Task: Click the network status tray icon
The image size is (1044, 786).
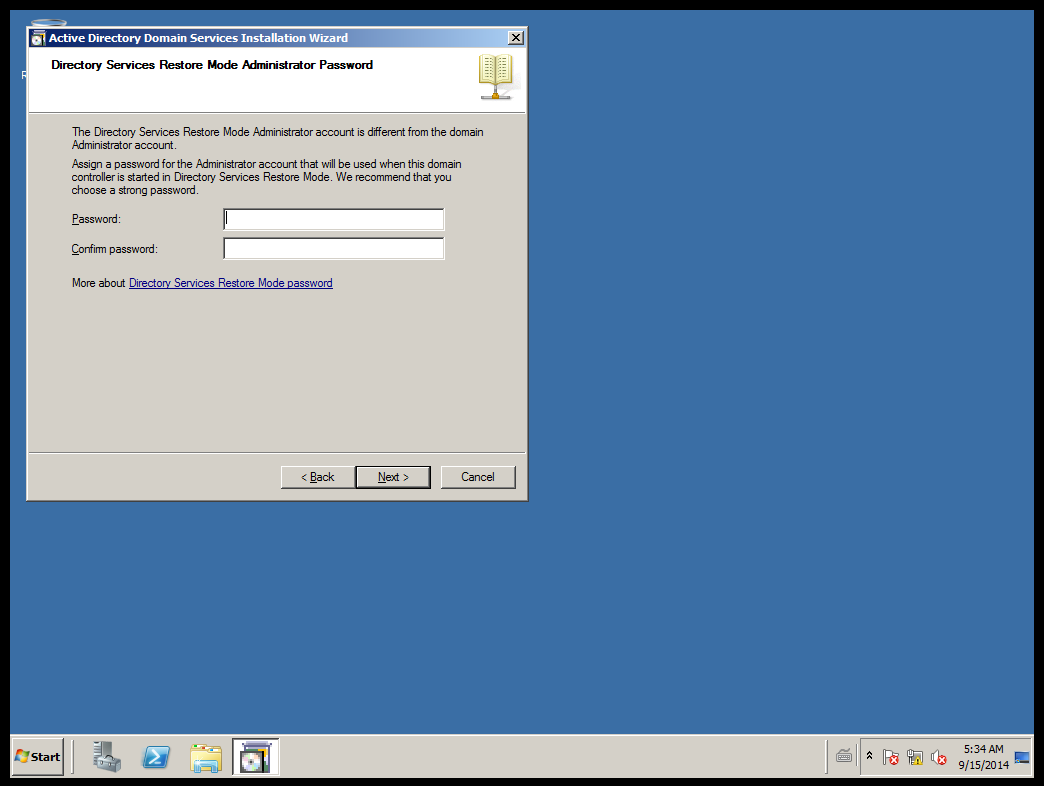Action: coord(915,757)
